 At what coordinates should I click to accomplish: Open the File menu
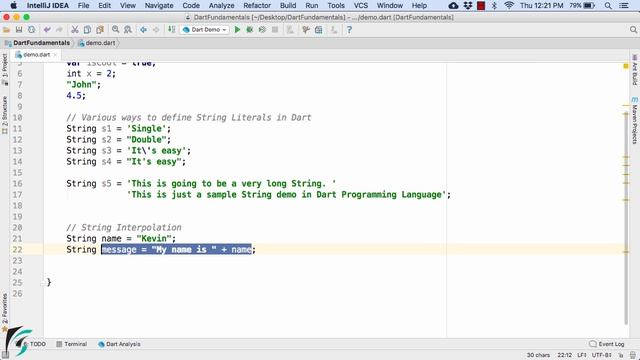click(x=83, y=5)
